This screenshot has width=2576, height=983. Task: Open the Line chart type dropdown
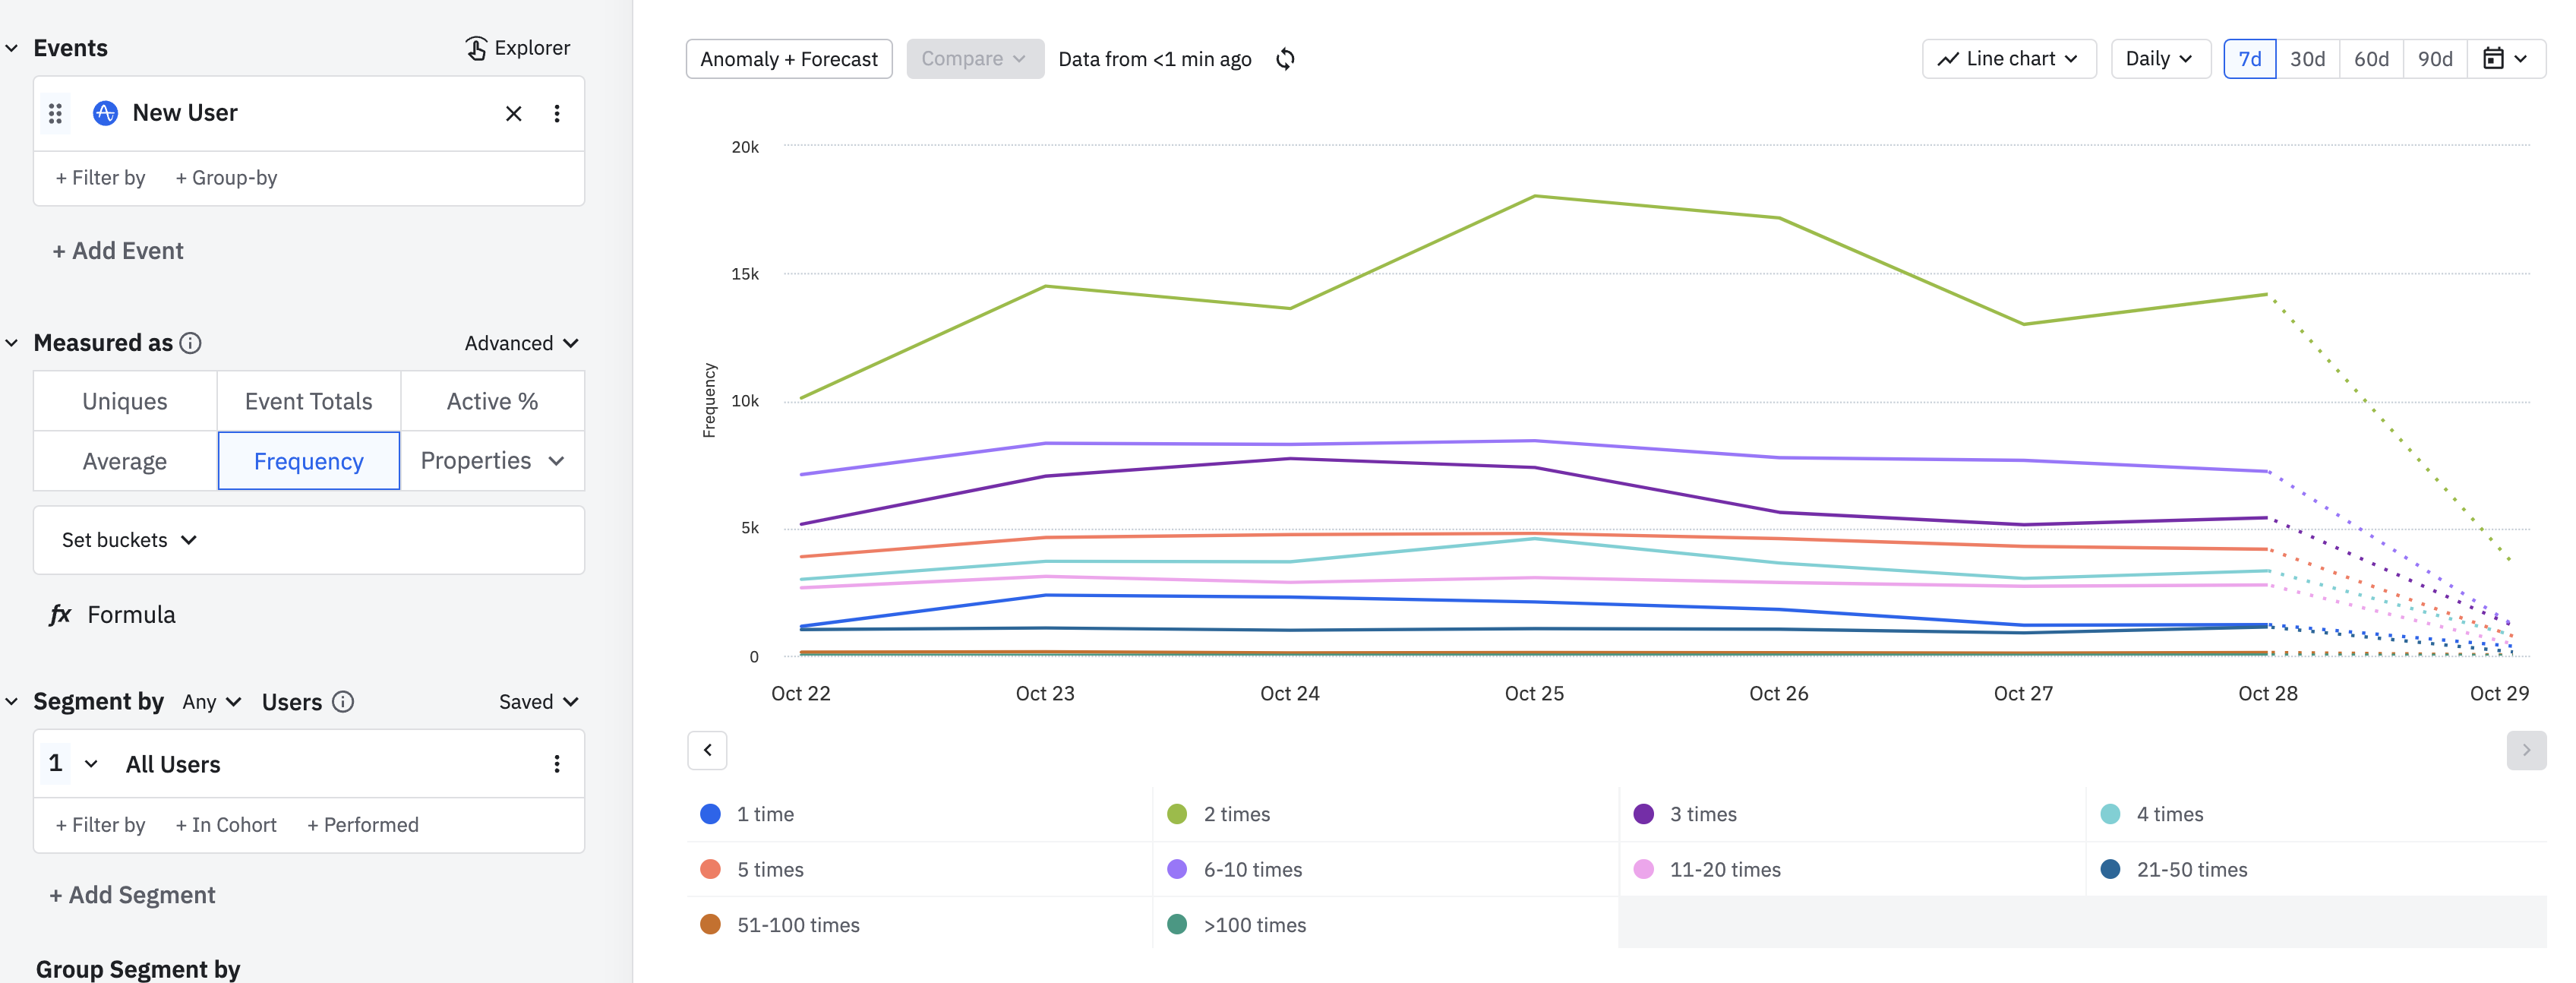pos(2008,59)
